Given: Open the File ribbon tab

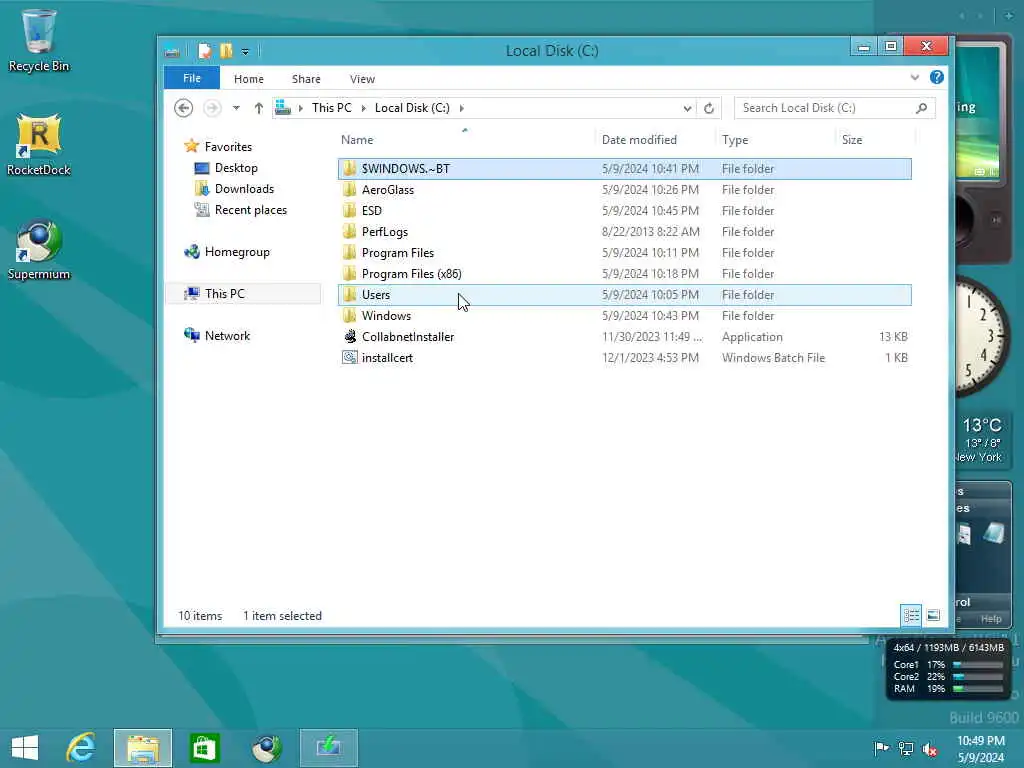Looking at the screenshot, I should click(x=192, y=78).
